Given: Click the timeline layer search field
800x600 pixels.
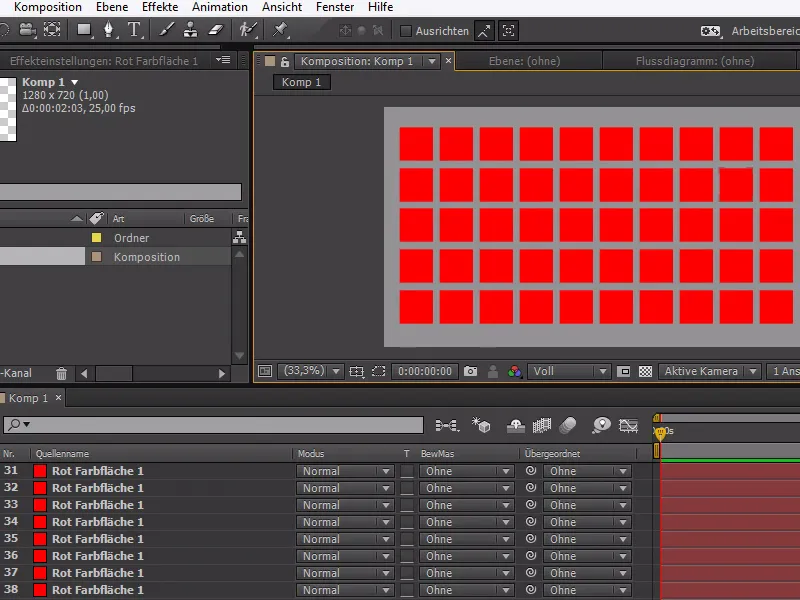Looking at the screenshot, I should point(213,424).
